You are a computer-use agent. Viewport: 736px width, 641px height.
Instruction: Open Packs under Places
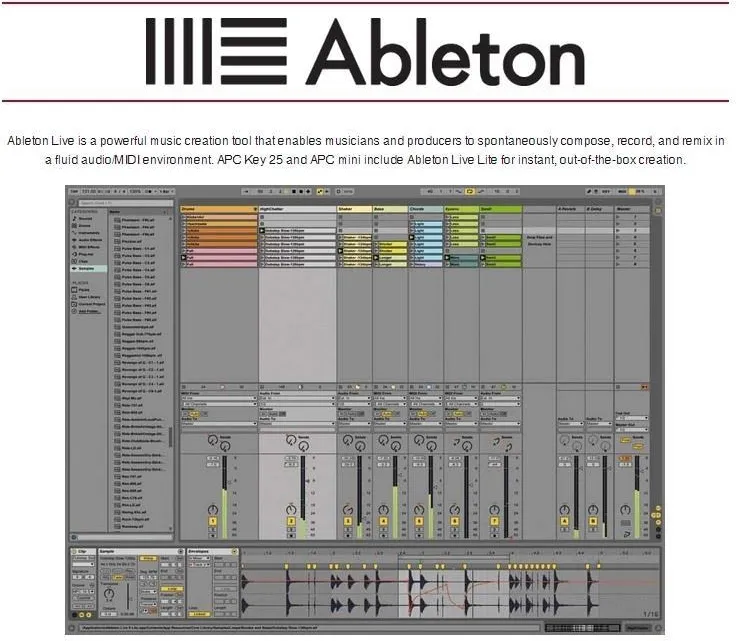84,290
